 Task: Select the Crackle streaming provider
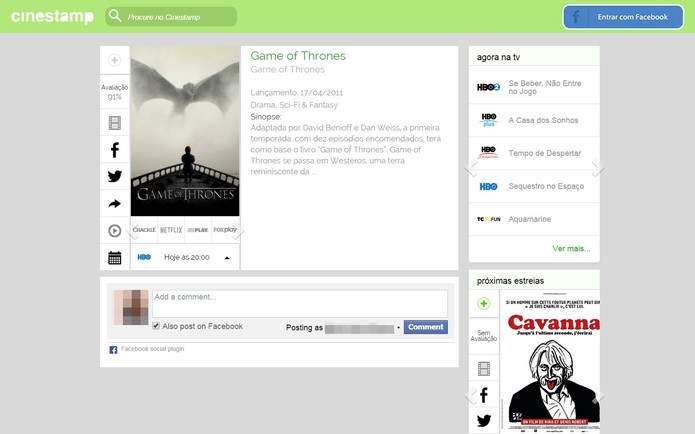tap(144, 230)
